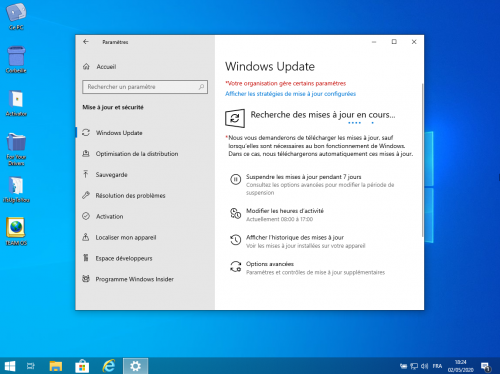Click the Sauvegarde upload arrow icon

pos(86,174)
